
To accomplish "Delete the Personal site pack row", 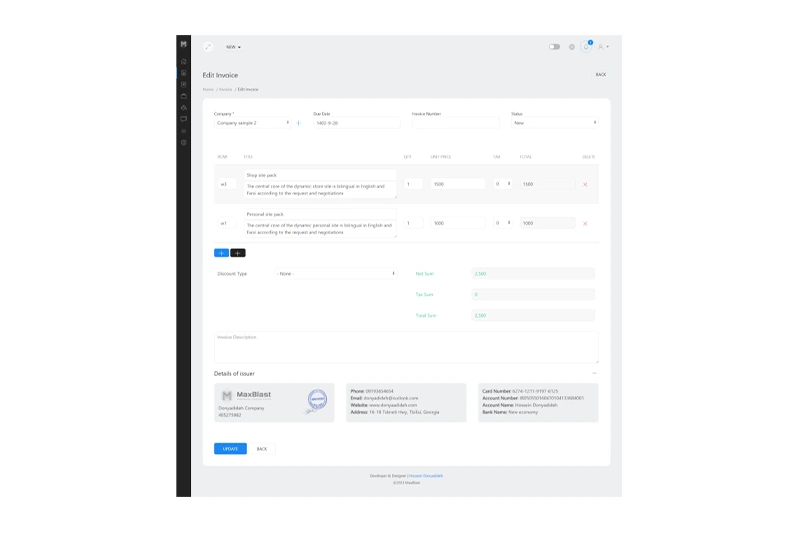I will 585,223.
